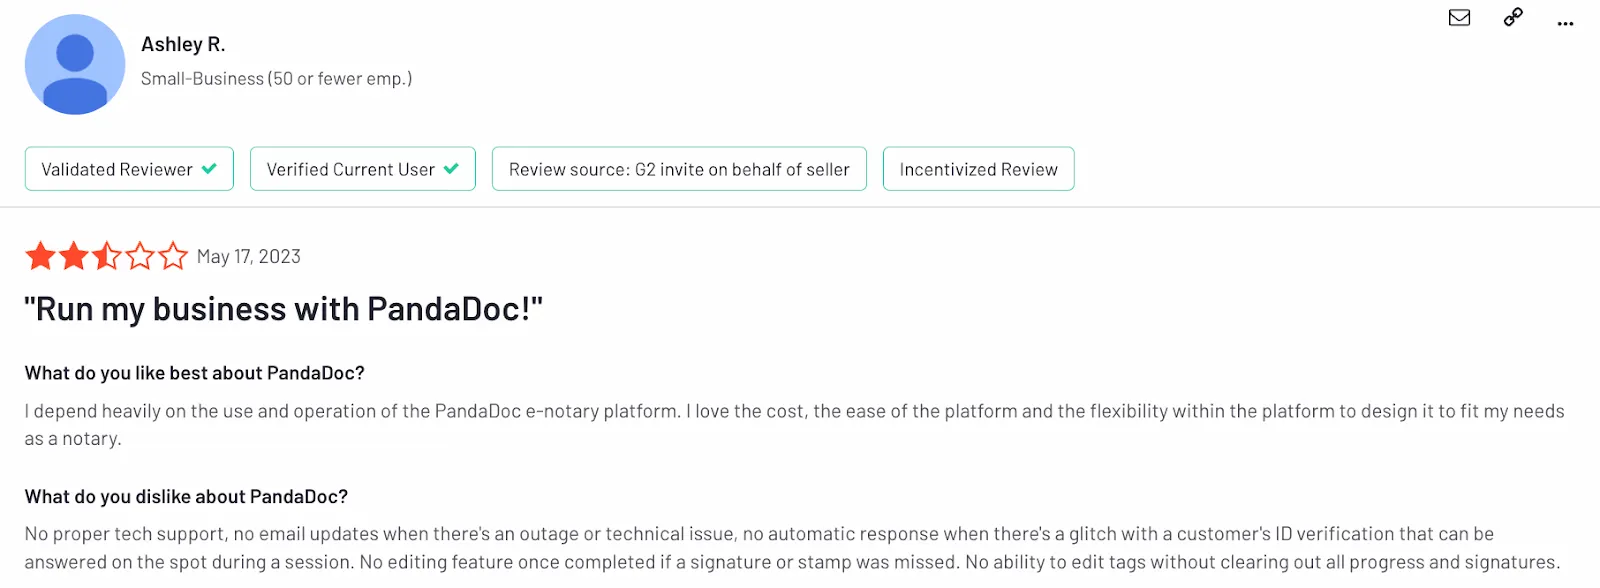Image resolution: width=1600 pixels, height=588 pixels.
Task: Open the ellipsis more-options menu
Action: click(1565, 22)
